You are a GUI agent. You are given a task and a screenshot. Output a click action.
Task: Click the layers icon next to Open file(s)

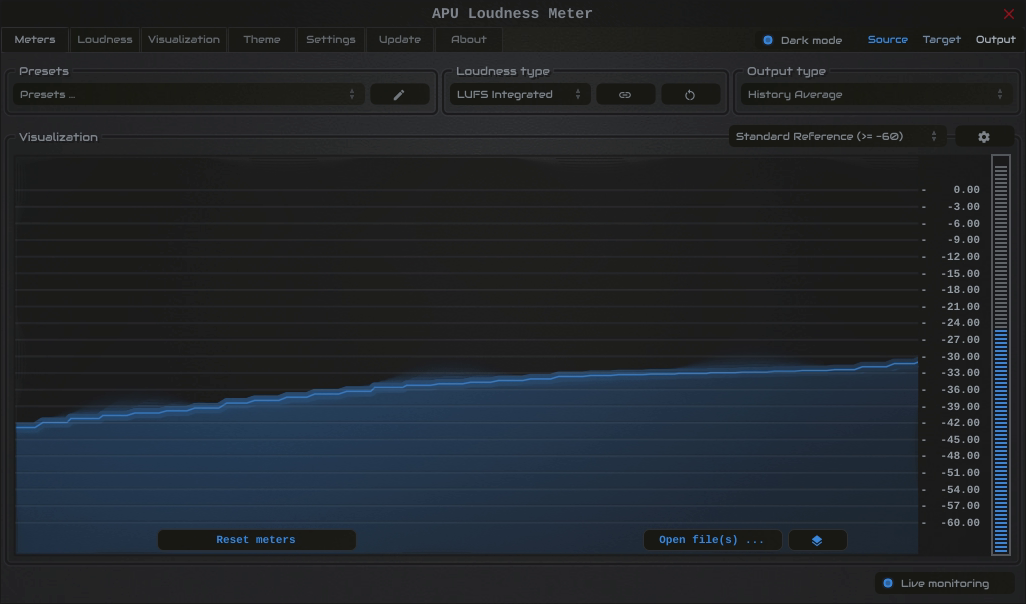[817, 540]
